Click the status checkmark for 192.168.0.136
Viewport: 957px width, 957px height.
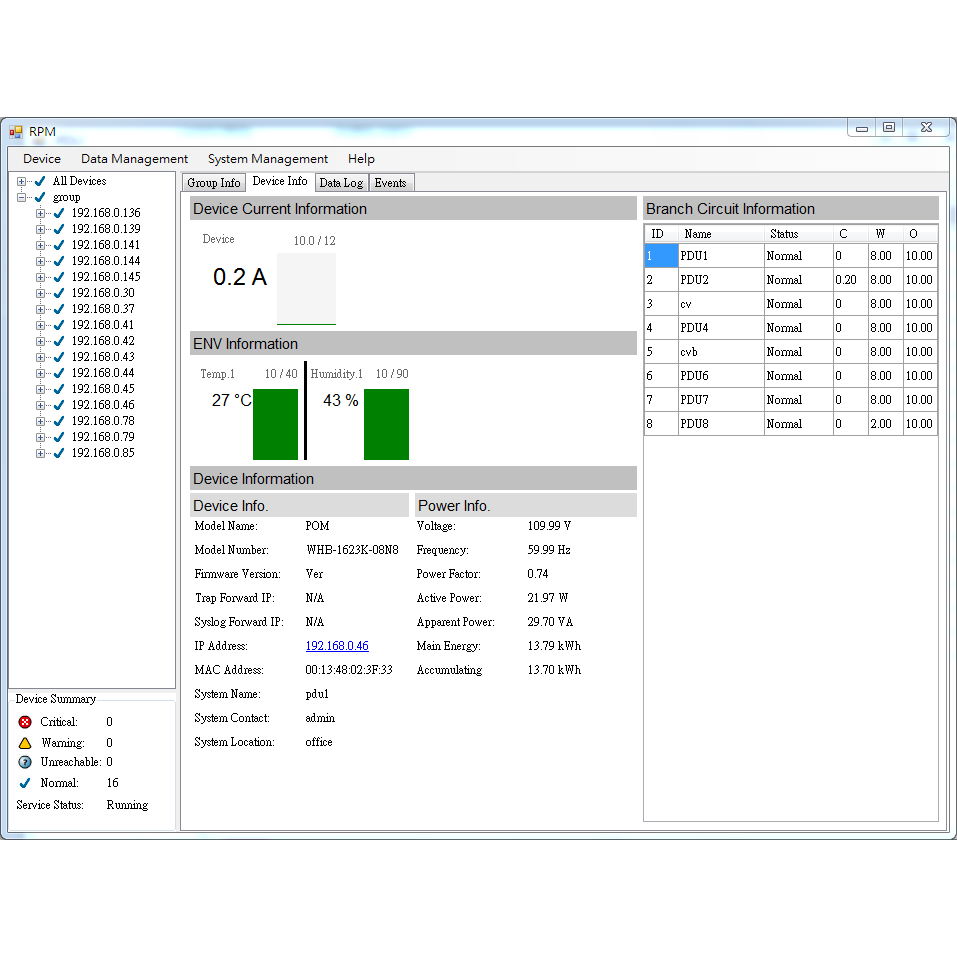coord(59,213)
